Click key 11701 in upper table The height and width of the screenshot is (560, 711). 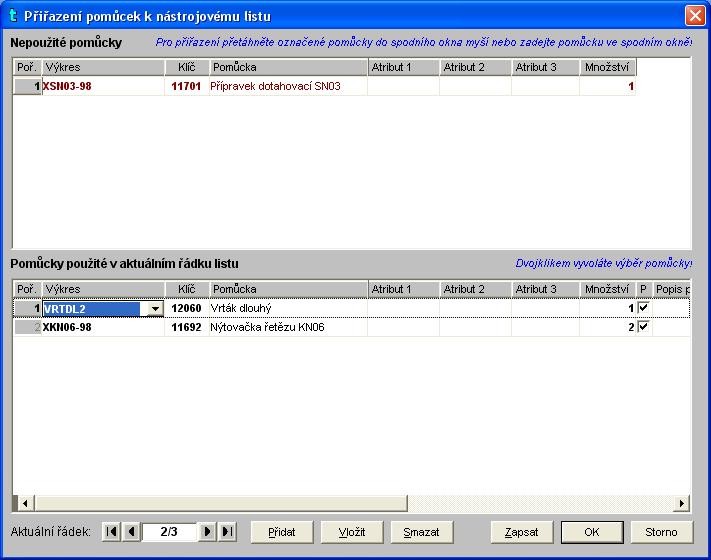(186, 86)
